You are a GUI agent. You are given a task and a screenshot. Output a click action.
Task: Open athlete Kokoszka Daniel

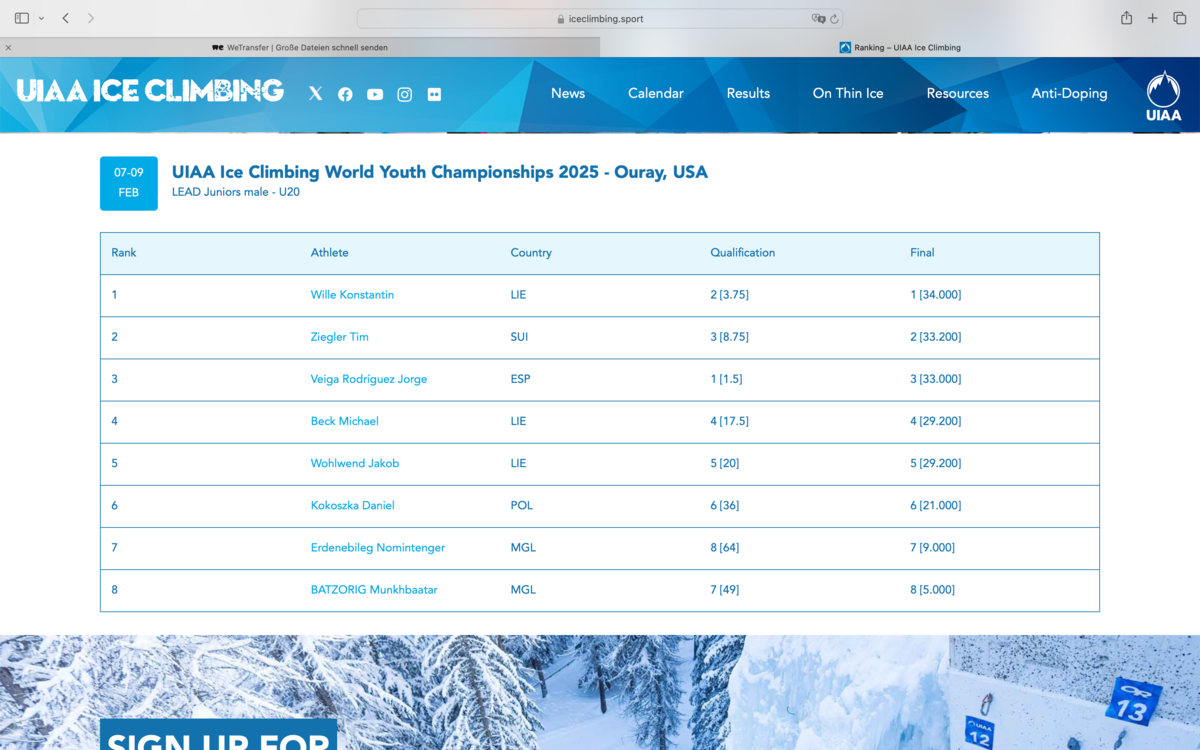pyautogui.click(x=353, y=505)
